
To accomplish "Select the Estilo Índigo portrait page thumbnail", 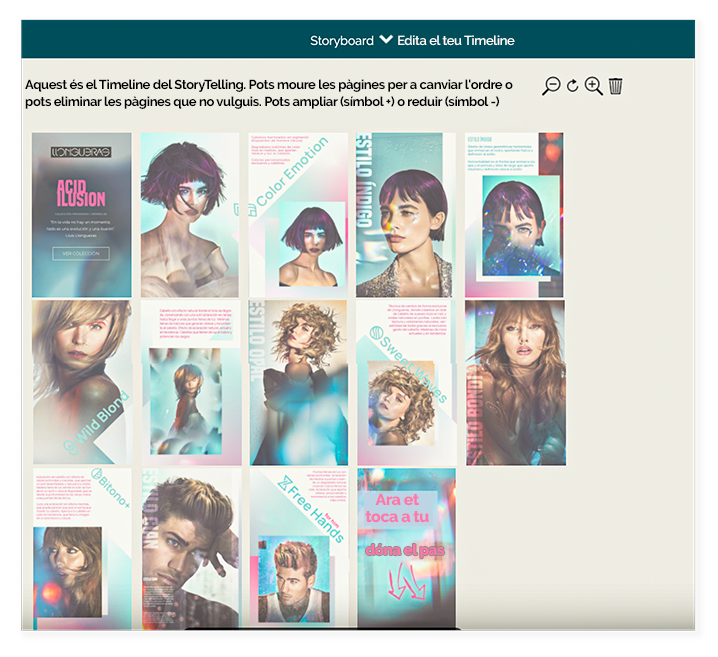I will tap(406, 215).
